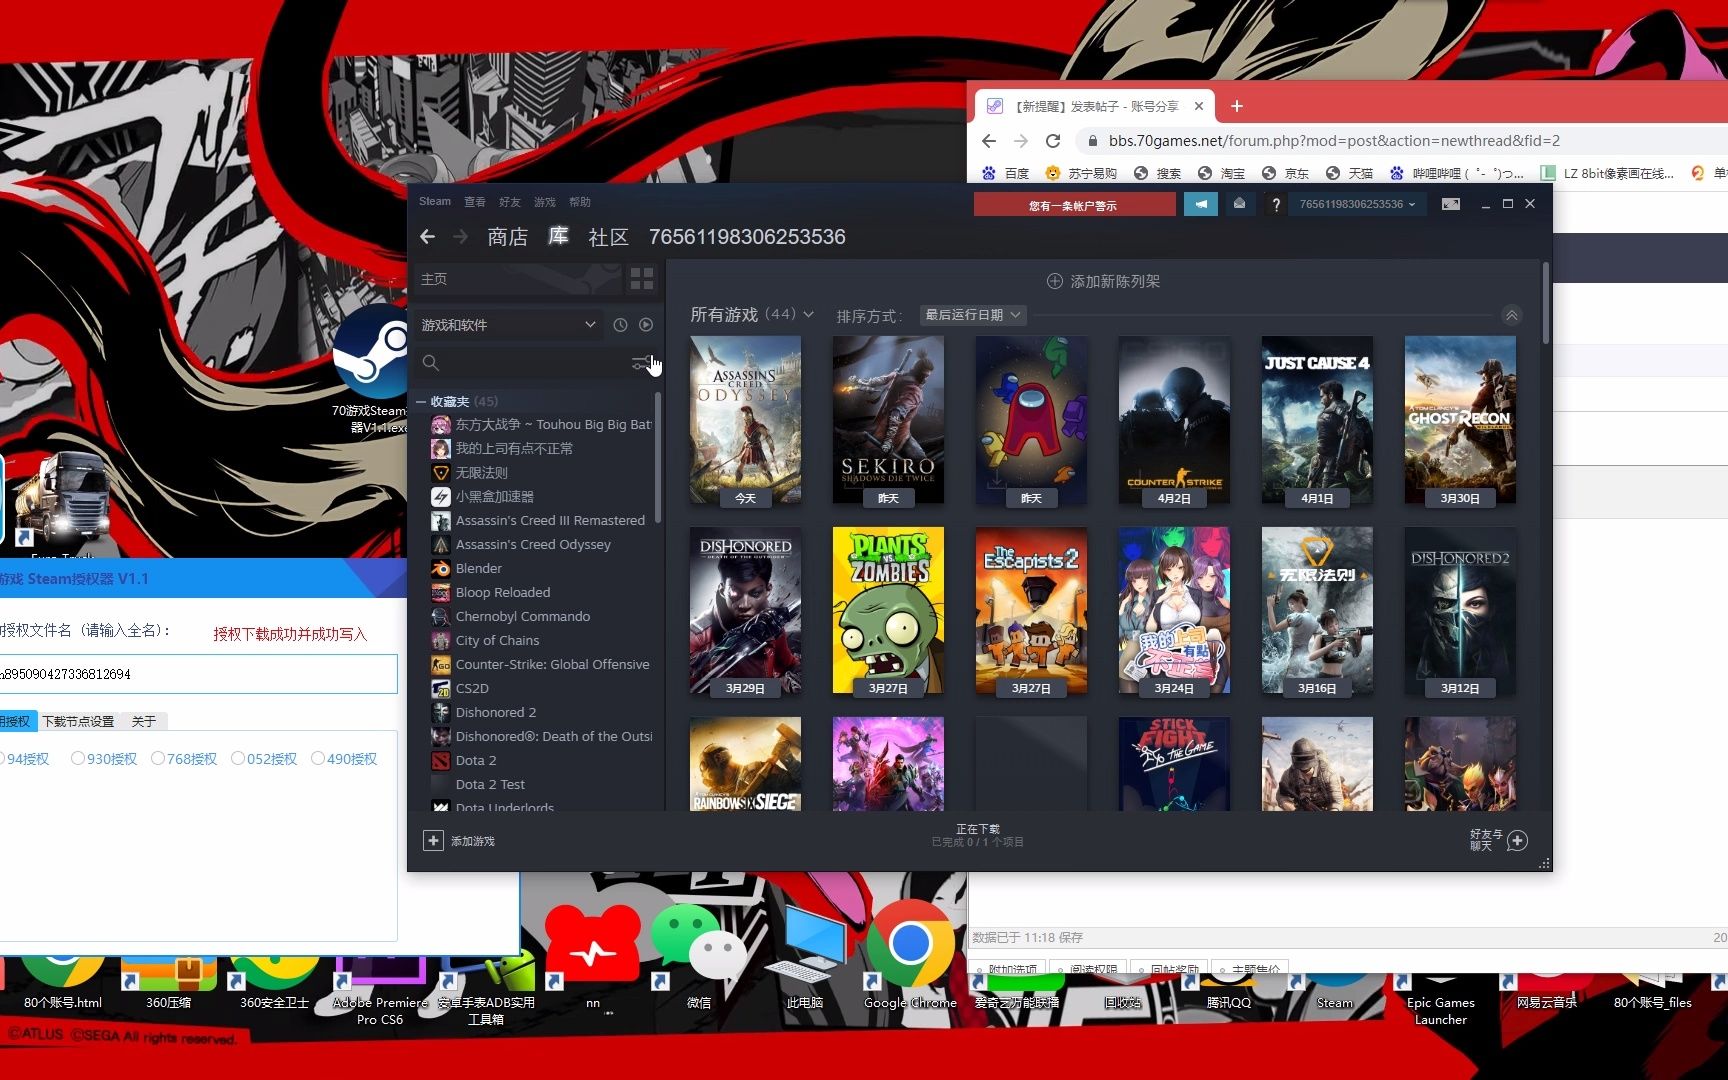Open 京东 bookmark in Chrome

(1286, 173)
